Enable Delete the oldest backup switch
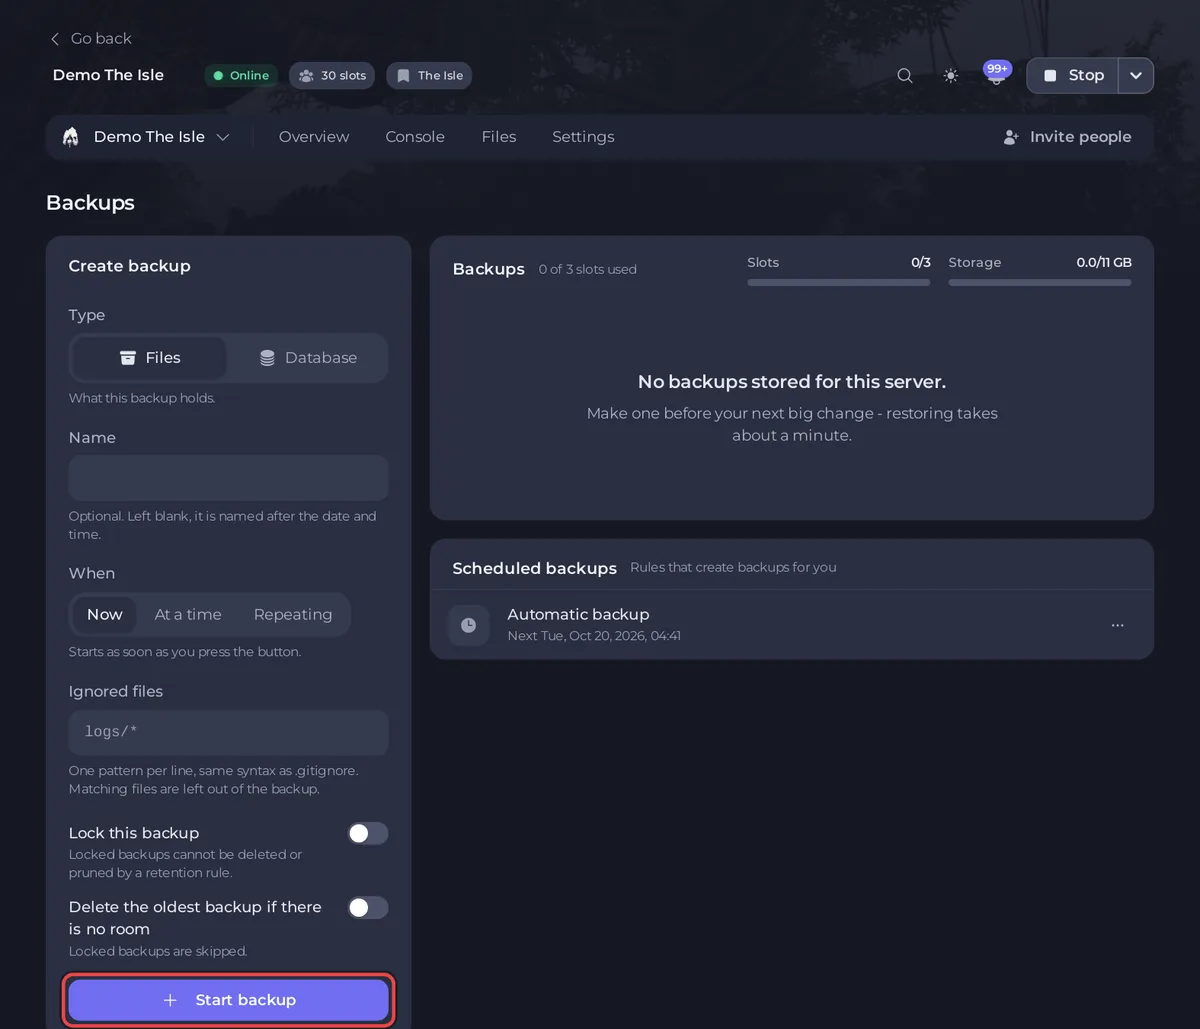This screenshot has width=1200, height=1029. click(x=367, y=907)
